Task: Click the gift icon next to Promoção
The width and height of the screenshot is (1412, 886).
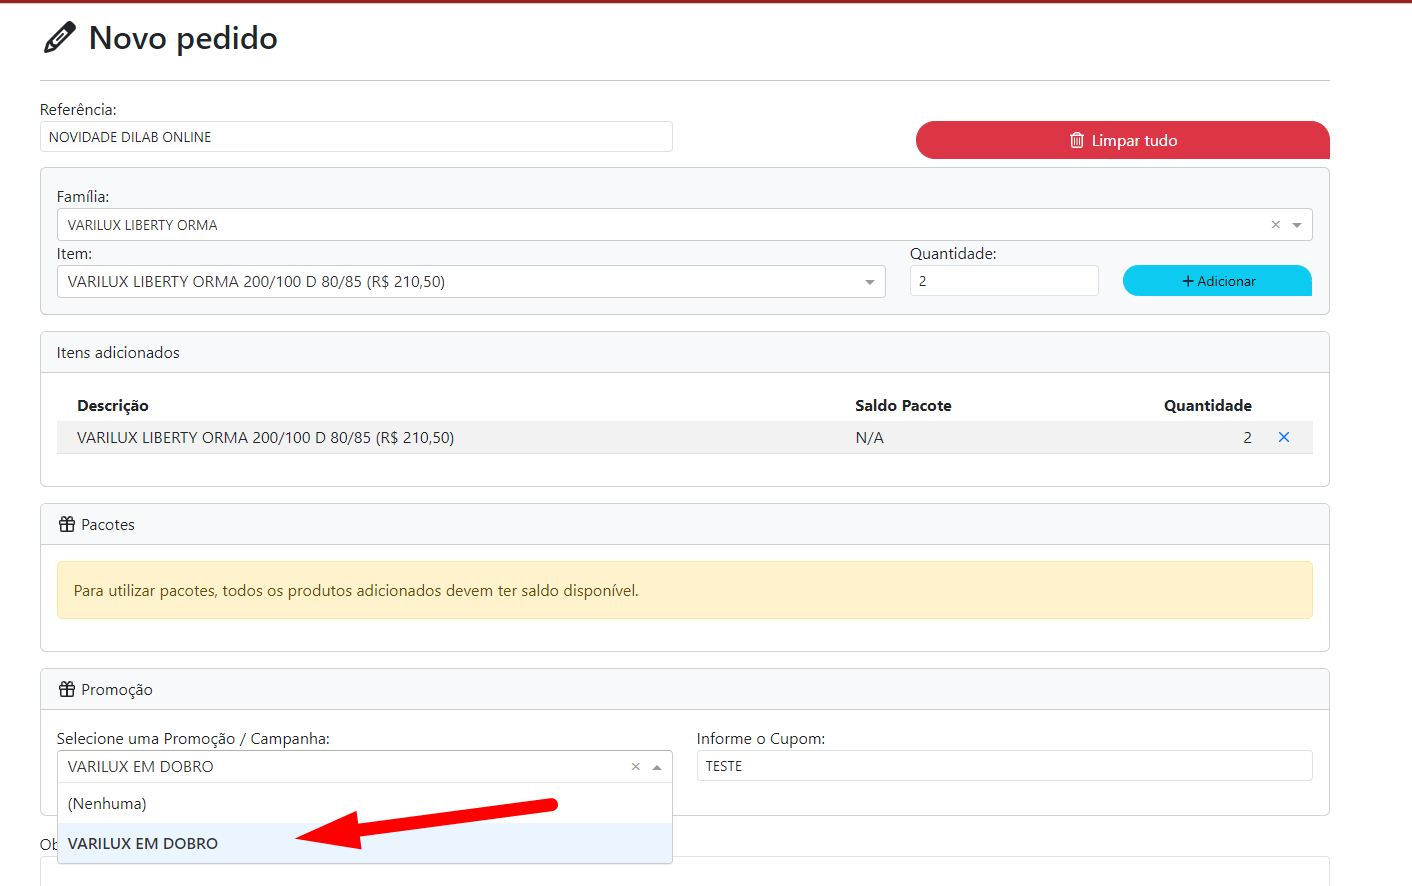Action: 67,689
